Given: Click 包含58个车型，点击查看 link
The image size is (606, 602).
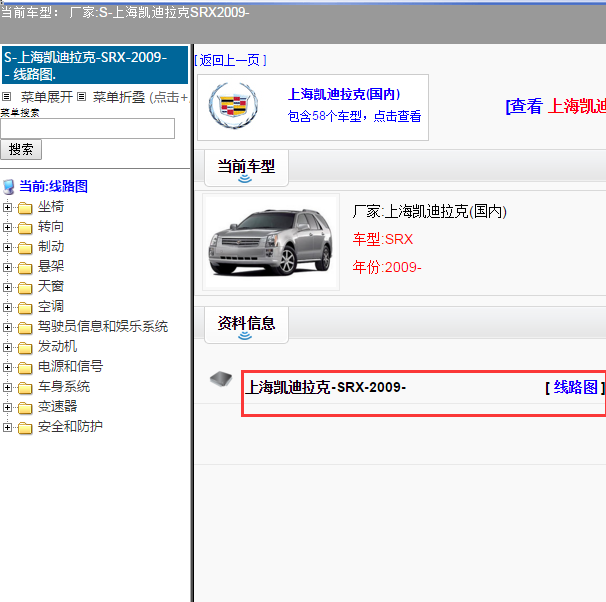Looking at the screenshot, I should [x=354, y=116].
